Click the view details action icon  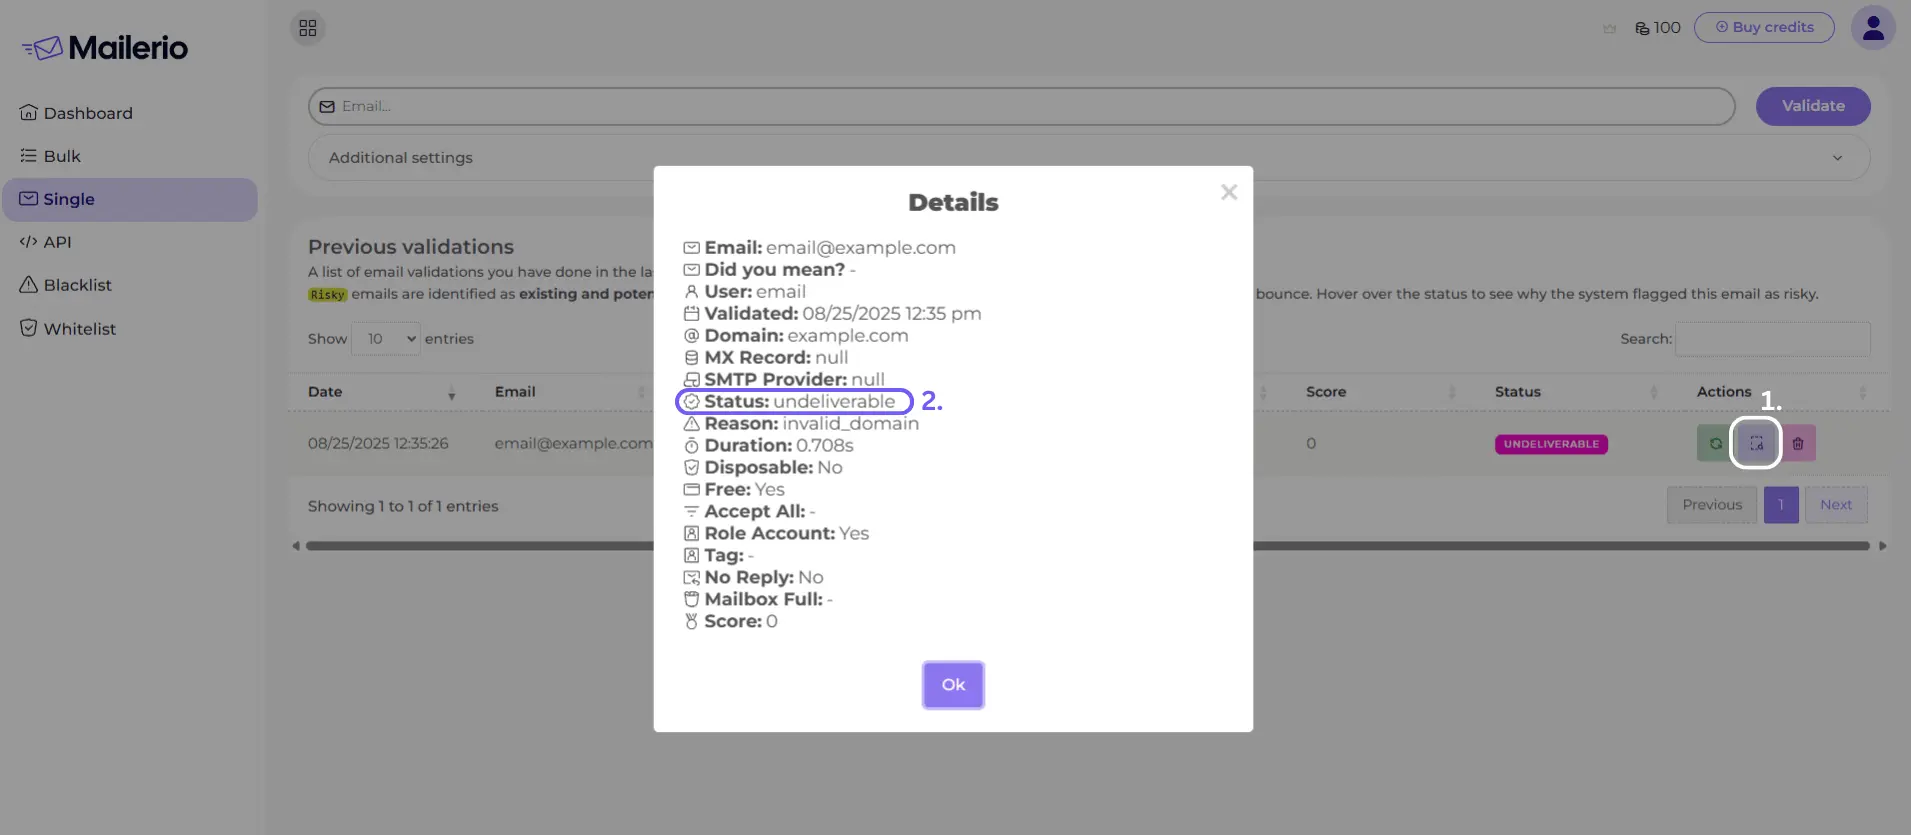pos(1756,443)
